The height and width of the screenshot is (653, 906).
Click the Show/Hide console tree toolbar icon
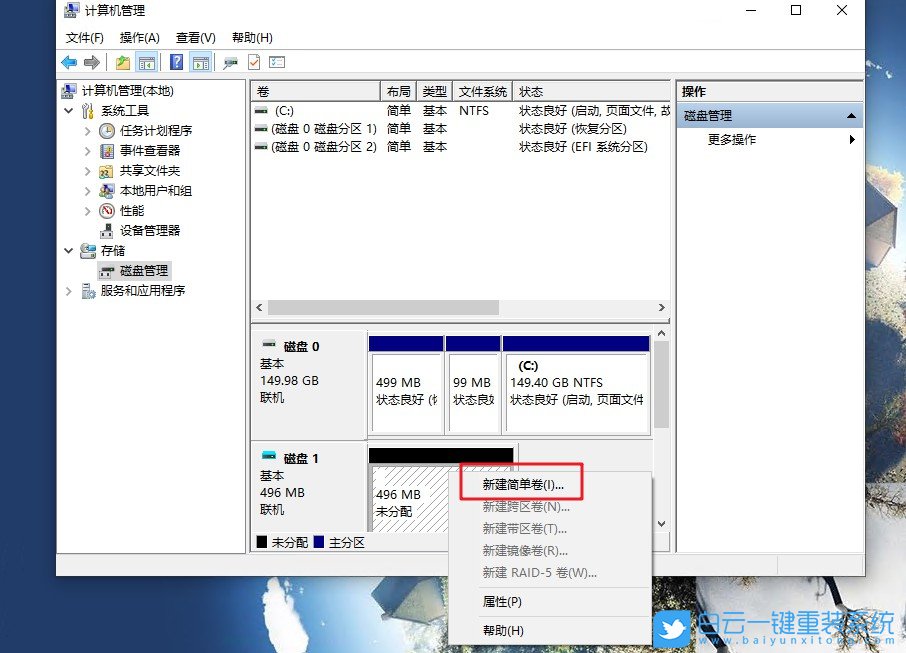click(x=145, y=61)
